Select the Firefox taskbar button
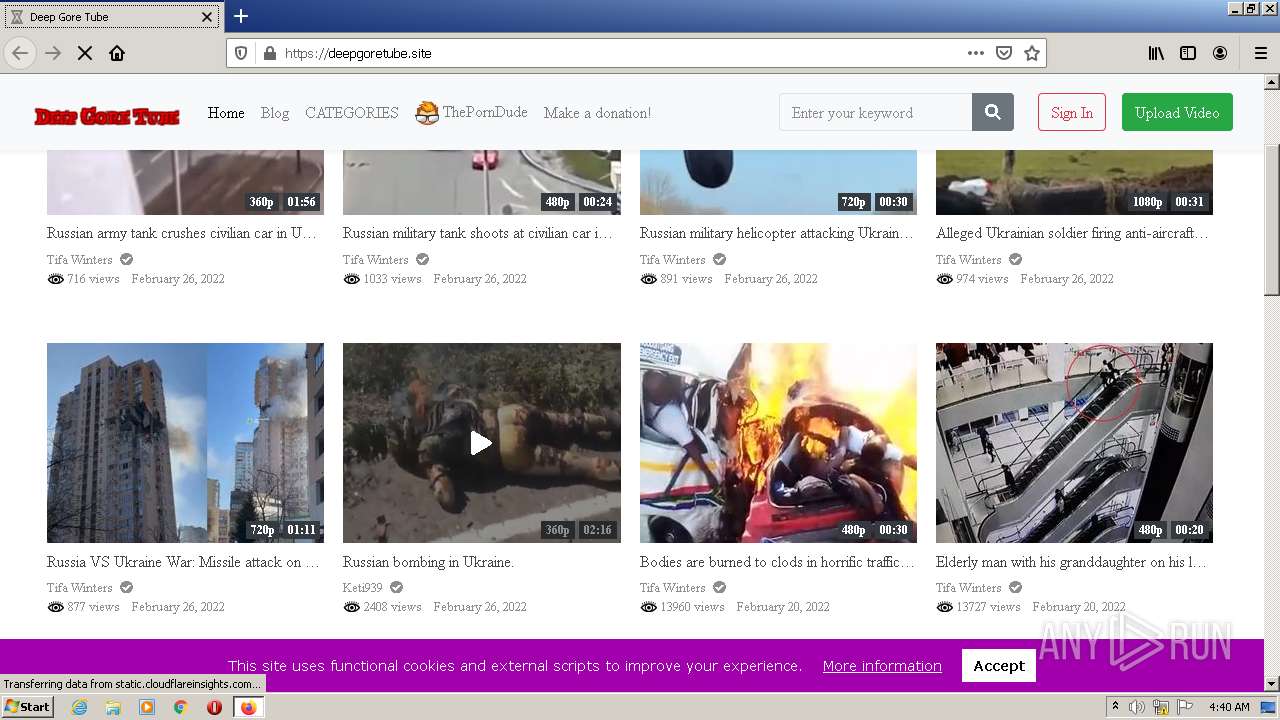This screenshot has height=720, width=1280. pos(248,707)
